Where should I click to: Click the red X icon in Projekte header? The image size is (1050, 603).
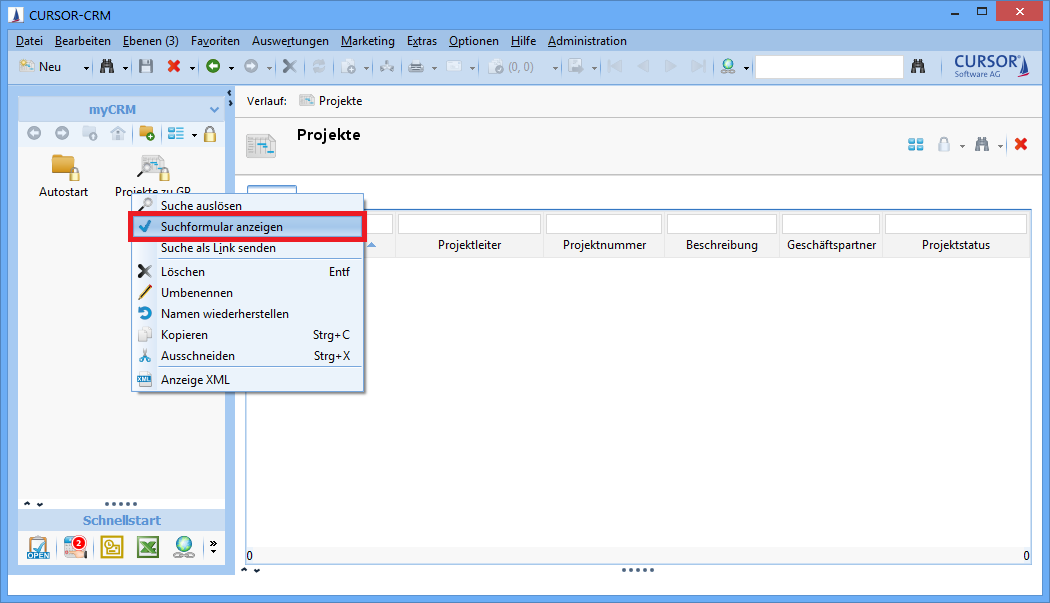[1021, 144]
